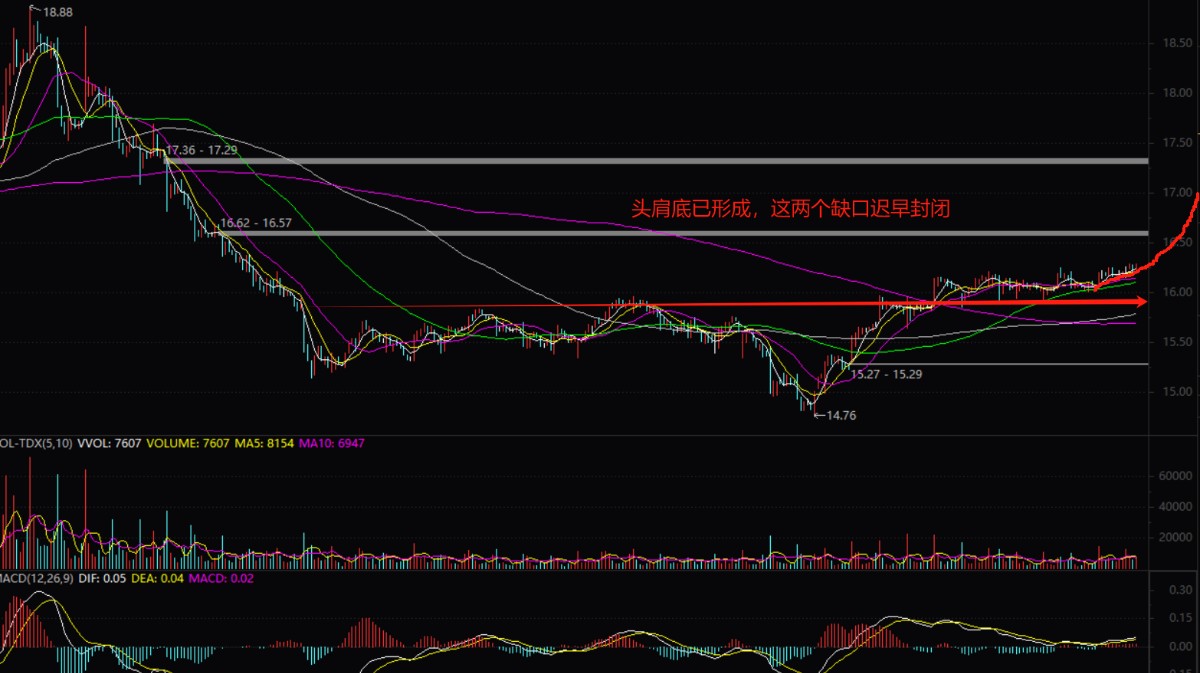Open MACD(12,26,9) indicator settings label
The width and height of the screenshot is (1200, 673).
click(x=39, y=579)
